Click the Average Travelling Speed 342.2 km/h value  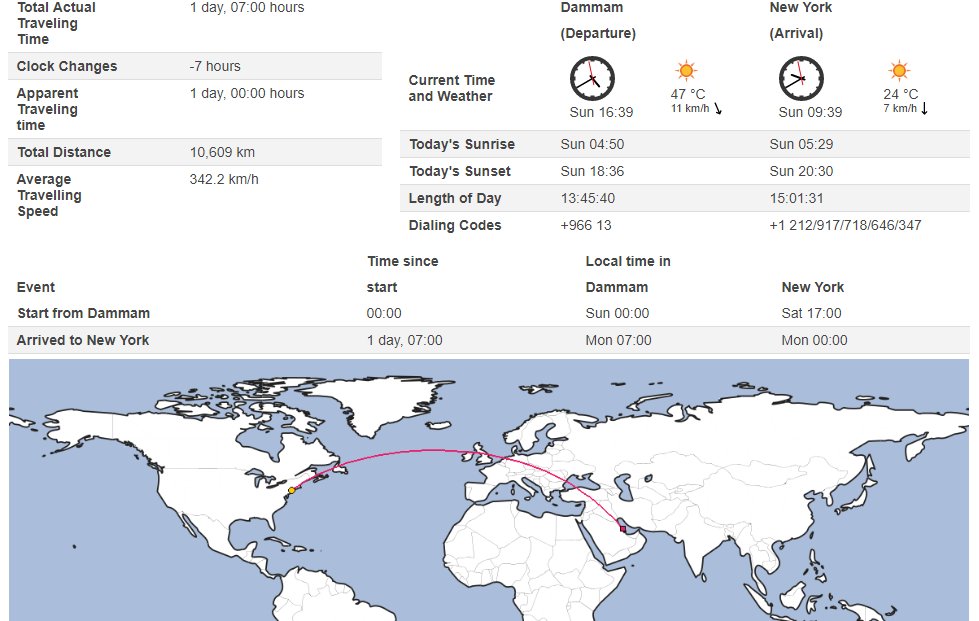[x=224, y=179]
